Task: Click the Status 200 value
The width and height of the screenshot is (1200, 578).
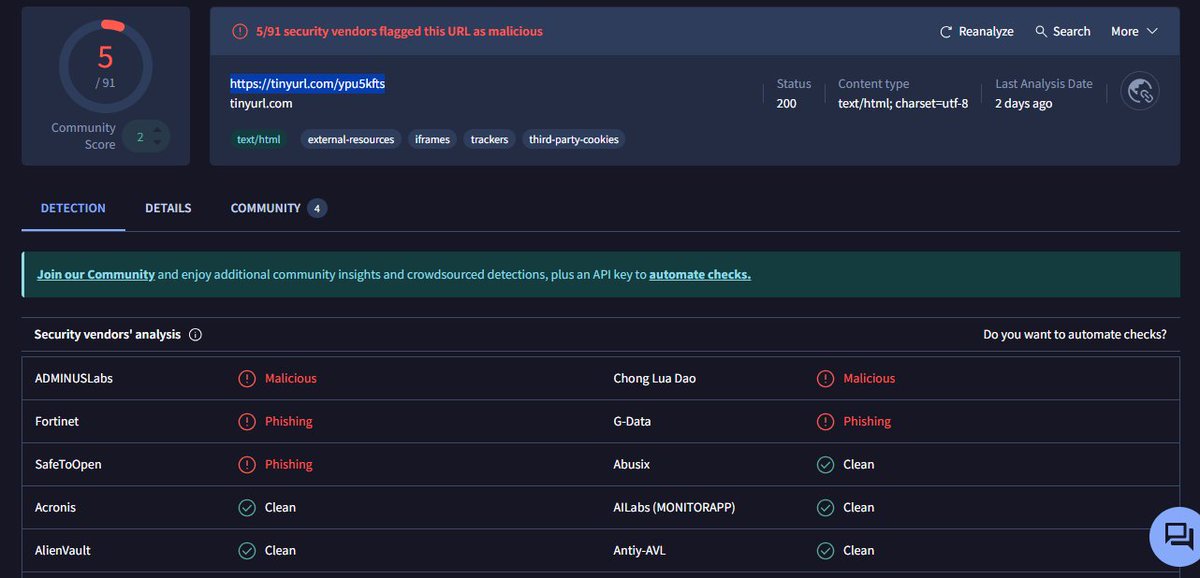Action: (x=787, y=103)
